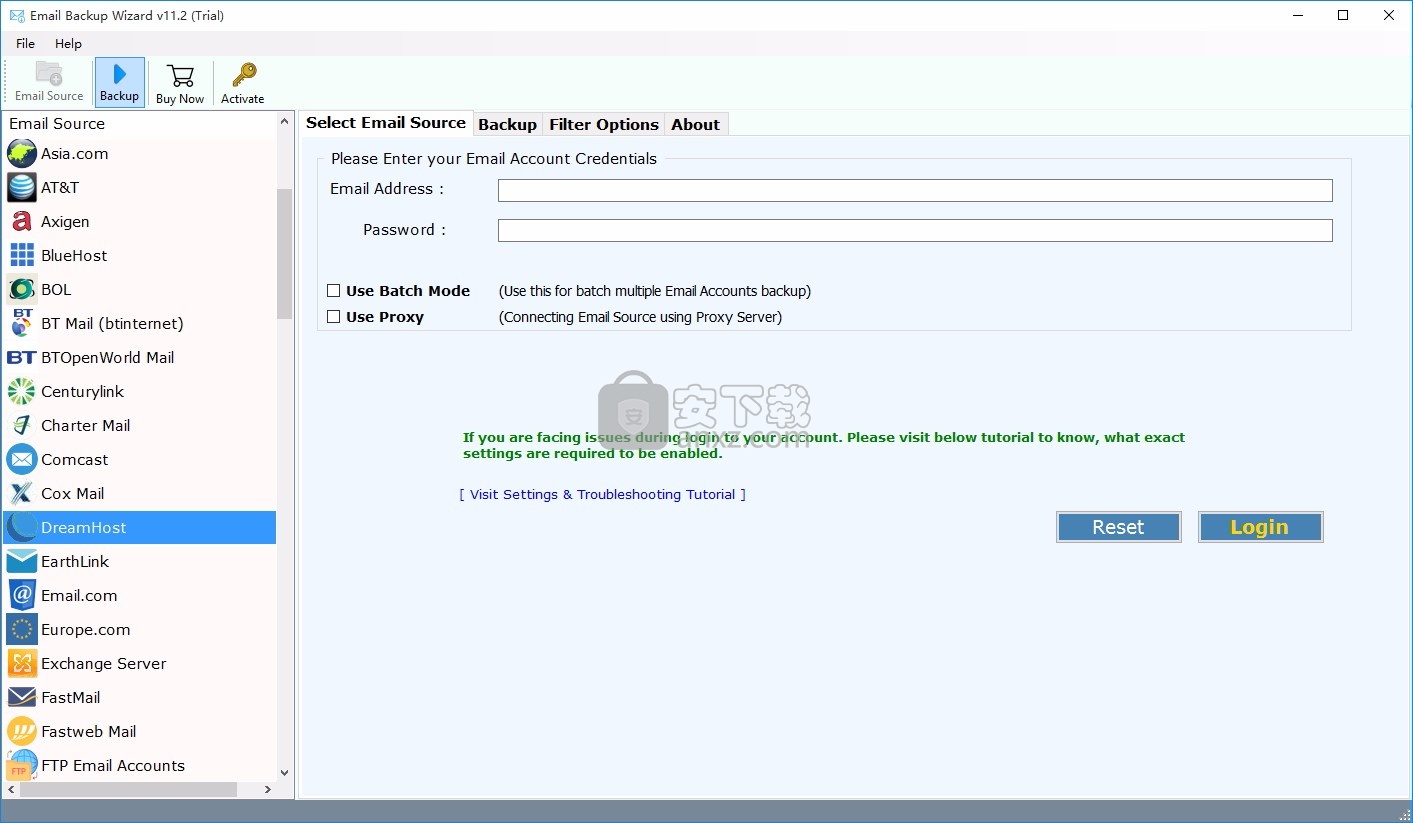The image size is (1413, 823).
Task: Click the DreamHost moon icon
Action: tap(21, 528)
